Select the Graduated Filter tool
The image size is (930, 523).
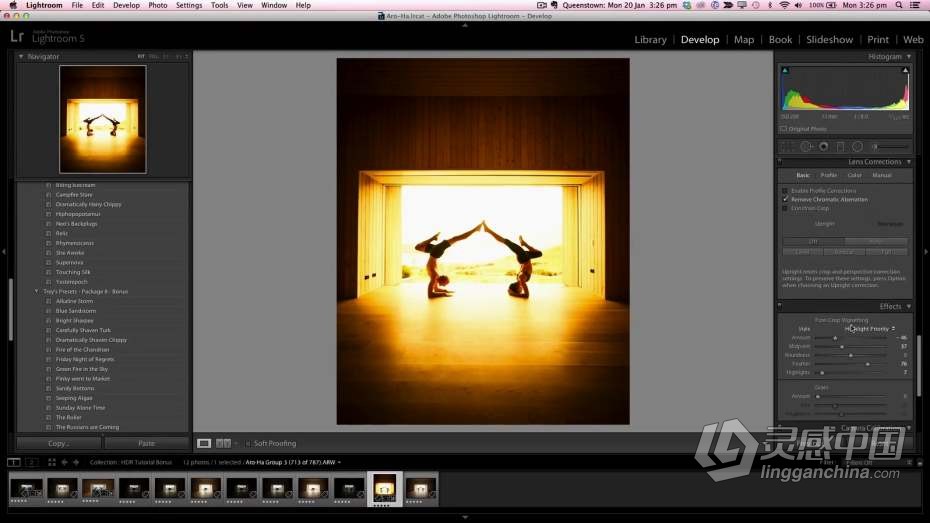coord(840,146)
